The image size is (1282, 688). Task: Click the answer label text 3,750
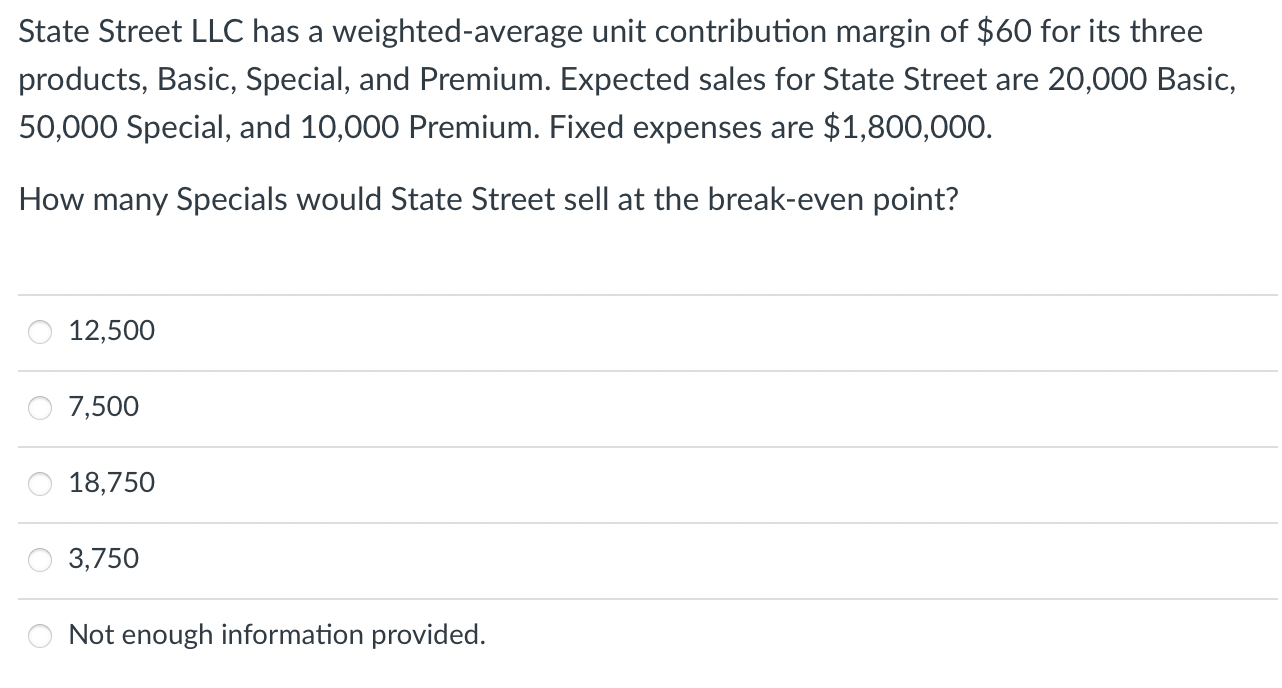102,558
